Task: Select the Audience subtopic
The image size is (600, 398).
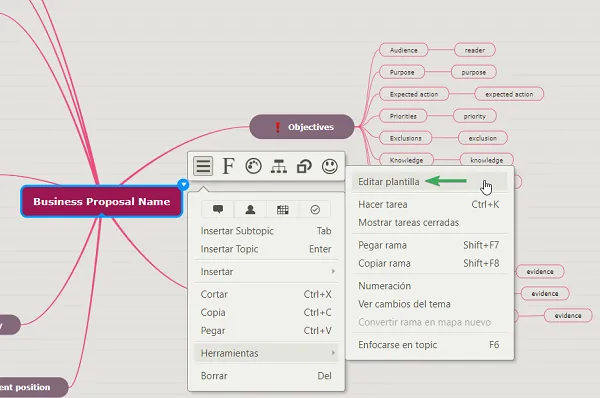Action: (x=403, y=50)
